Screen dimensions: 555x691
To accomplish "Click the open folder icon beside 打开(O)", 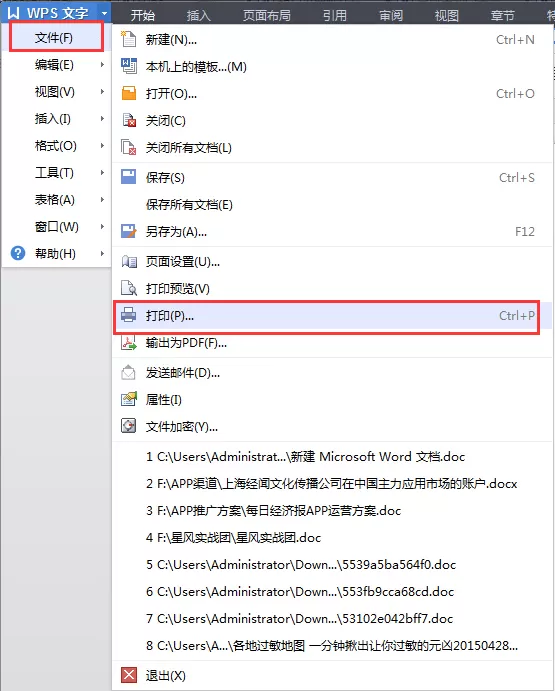I will tap(129, 93).
